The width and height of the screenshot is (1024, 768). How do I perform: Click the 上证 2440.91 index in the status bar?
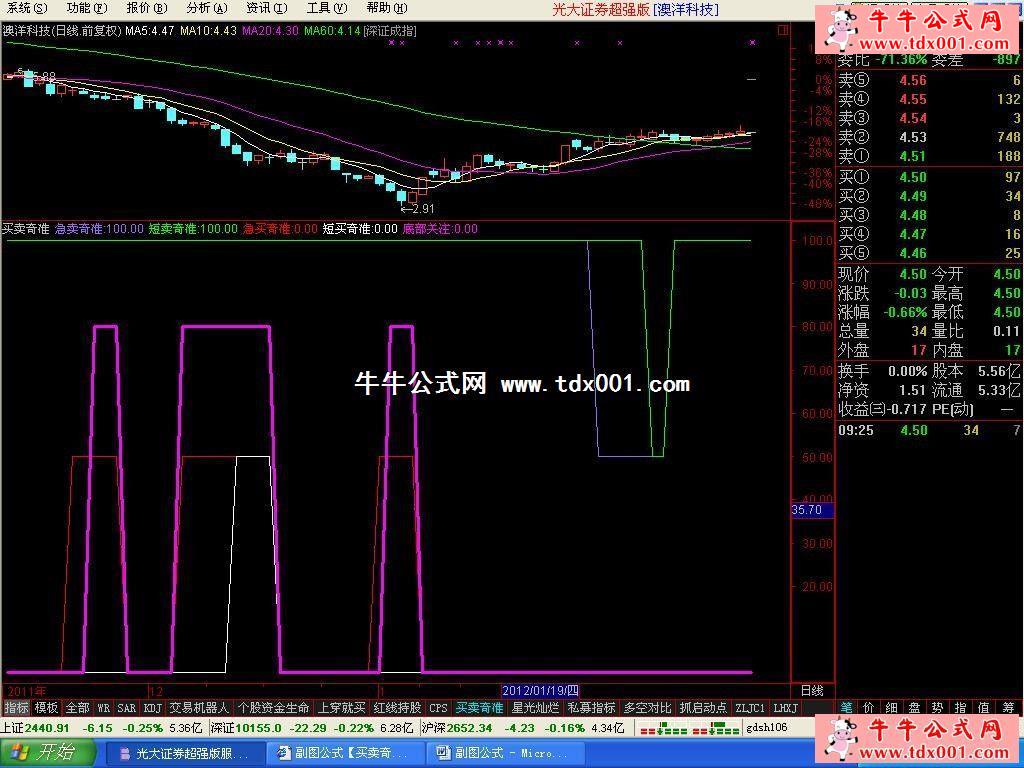[x=35, y=728]
